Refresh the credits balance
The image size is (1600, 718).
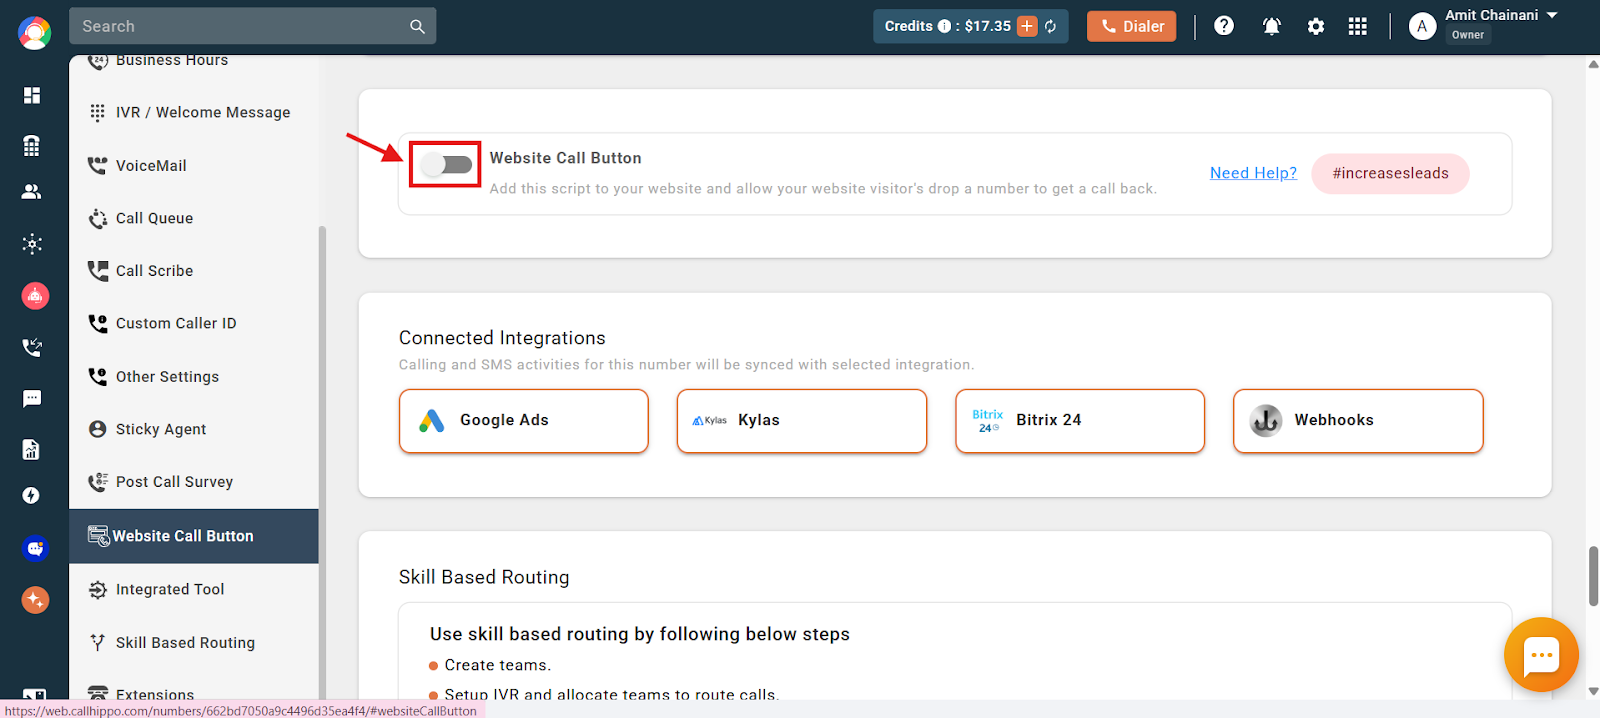tap(1051, 26)
